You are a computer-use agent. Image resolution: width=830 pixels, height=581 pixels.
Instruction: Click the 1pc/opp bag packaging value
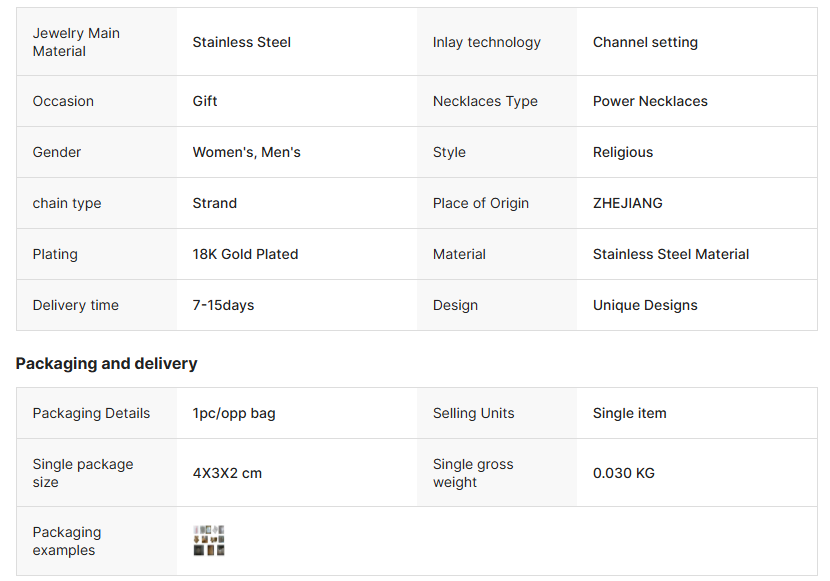(x=234, y=413)
